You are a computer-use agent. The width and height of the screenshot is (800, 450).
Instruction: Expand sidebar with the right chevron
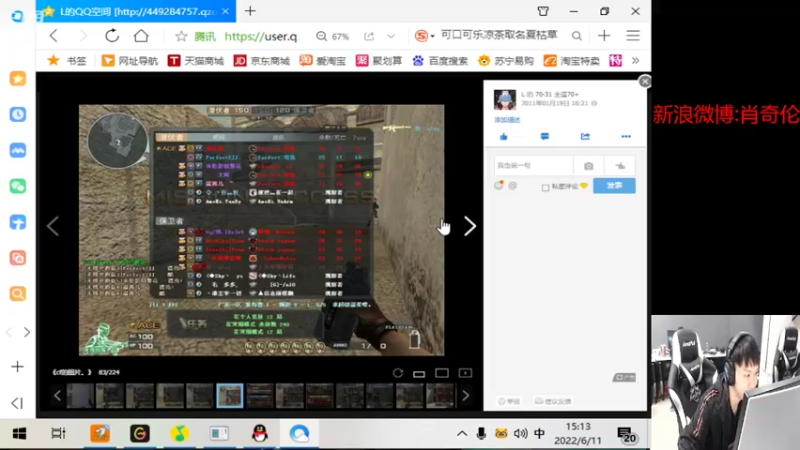point(27,333)
